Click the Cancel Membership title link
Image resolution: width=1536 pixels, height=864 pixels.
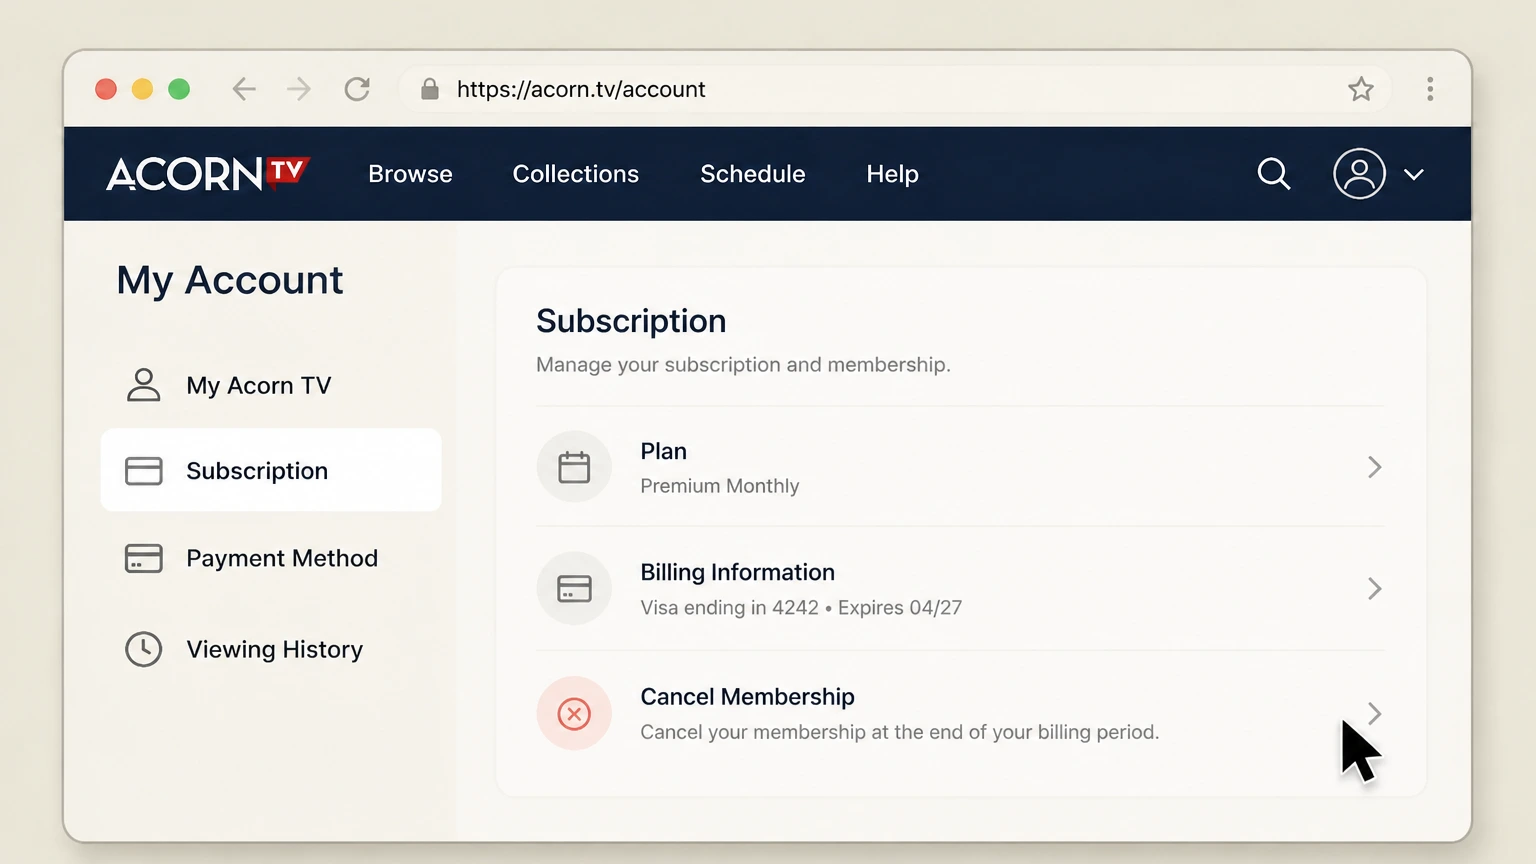[747, 696]
